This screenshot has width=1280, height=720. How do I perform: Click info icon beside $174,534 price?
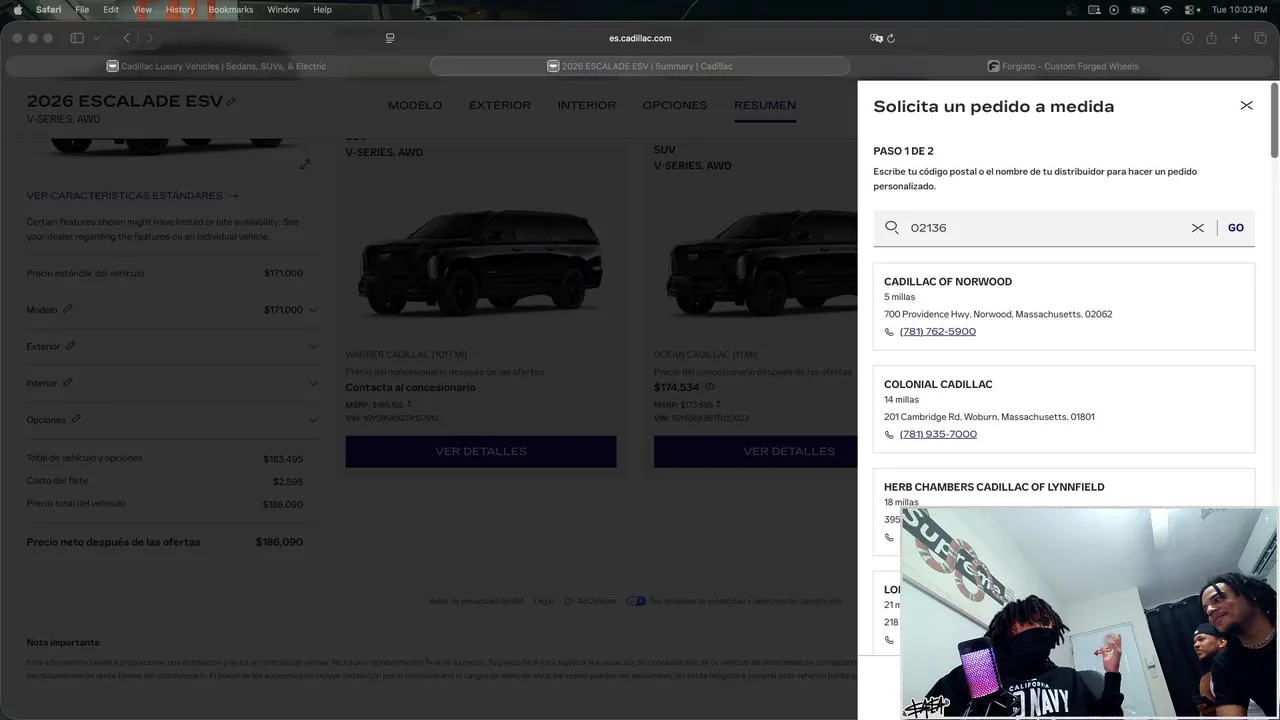710,387
